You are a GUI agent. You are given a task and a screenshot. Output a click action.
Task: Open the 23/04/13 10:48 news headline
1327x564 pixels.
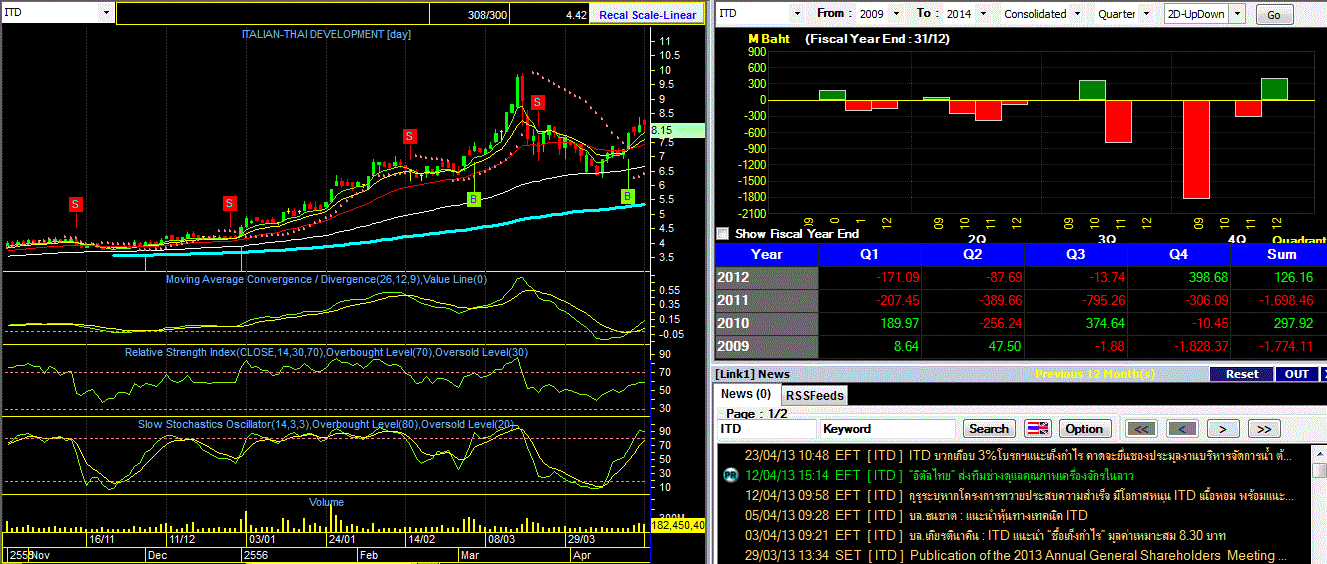click(1099, 456)
